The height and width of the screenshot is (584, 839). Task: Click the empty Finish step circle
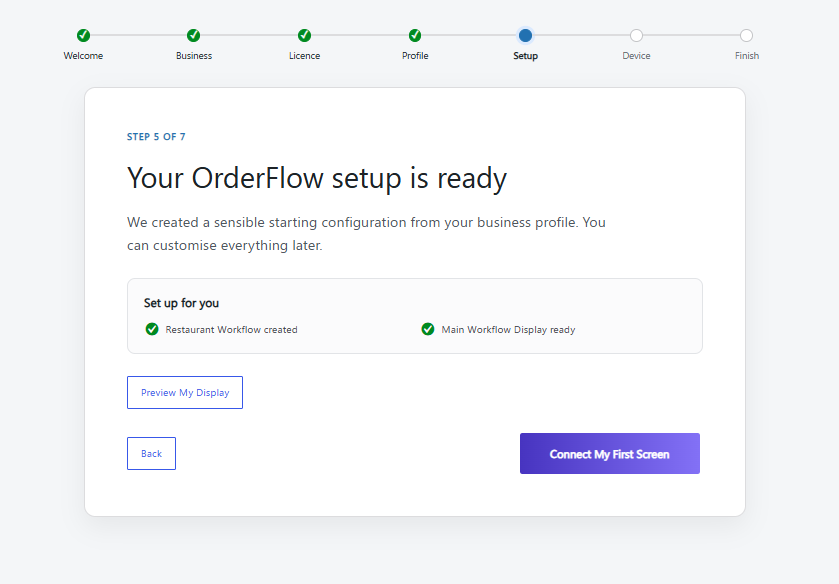tap(746, 35)
